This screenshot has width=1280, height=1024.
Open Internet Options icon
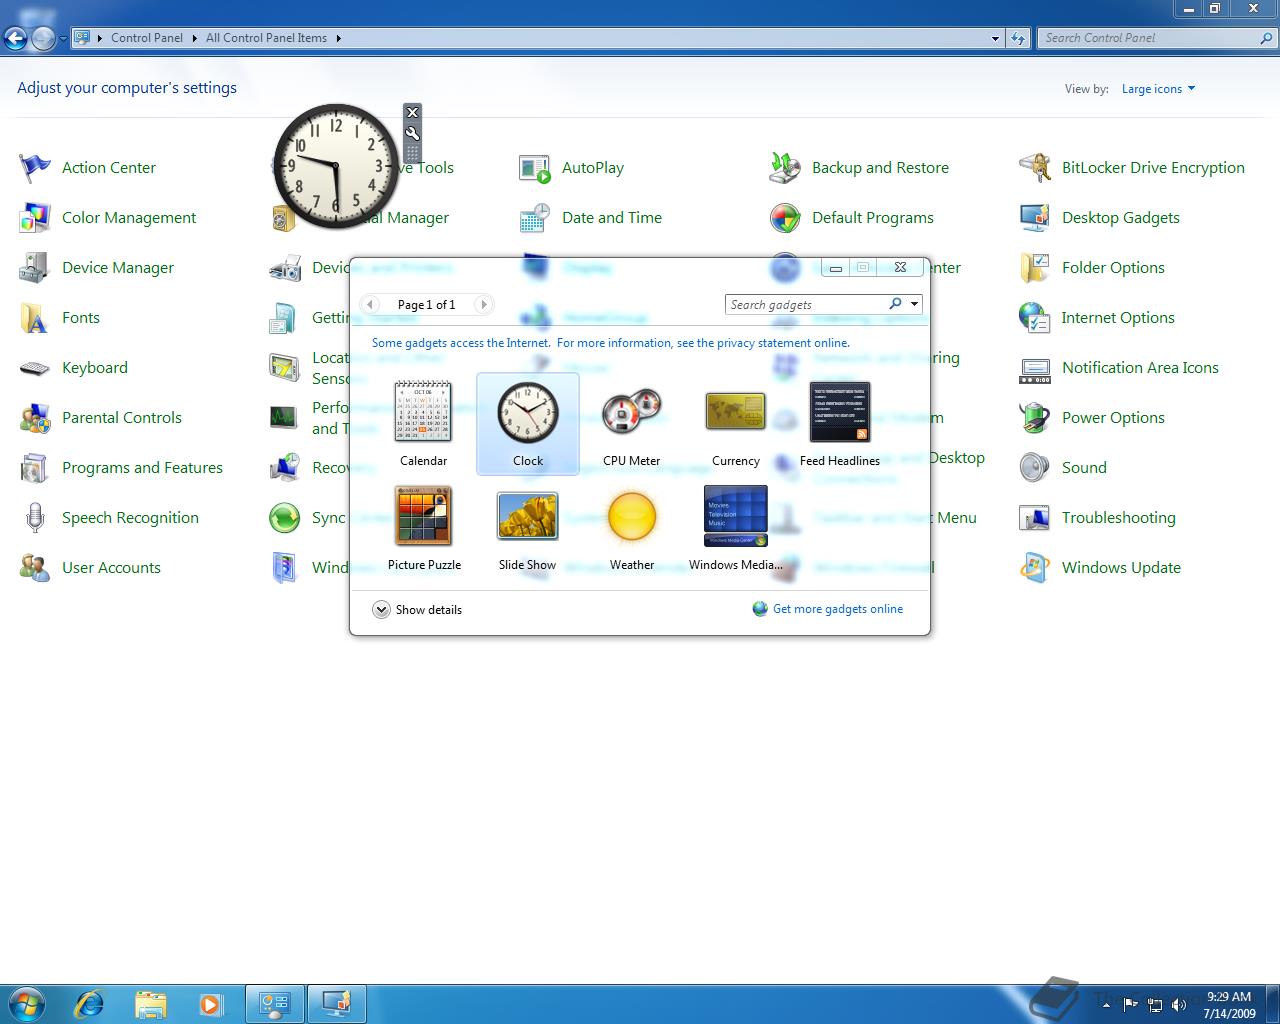click(x=1035, y=317)
